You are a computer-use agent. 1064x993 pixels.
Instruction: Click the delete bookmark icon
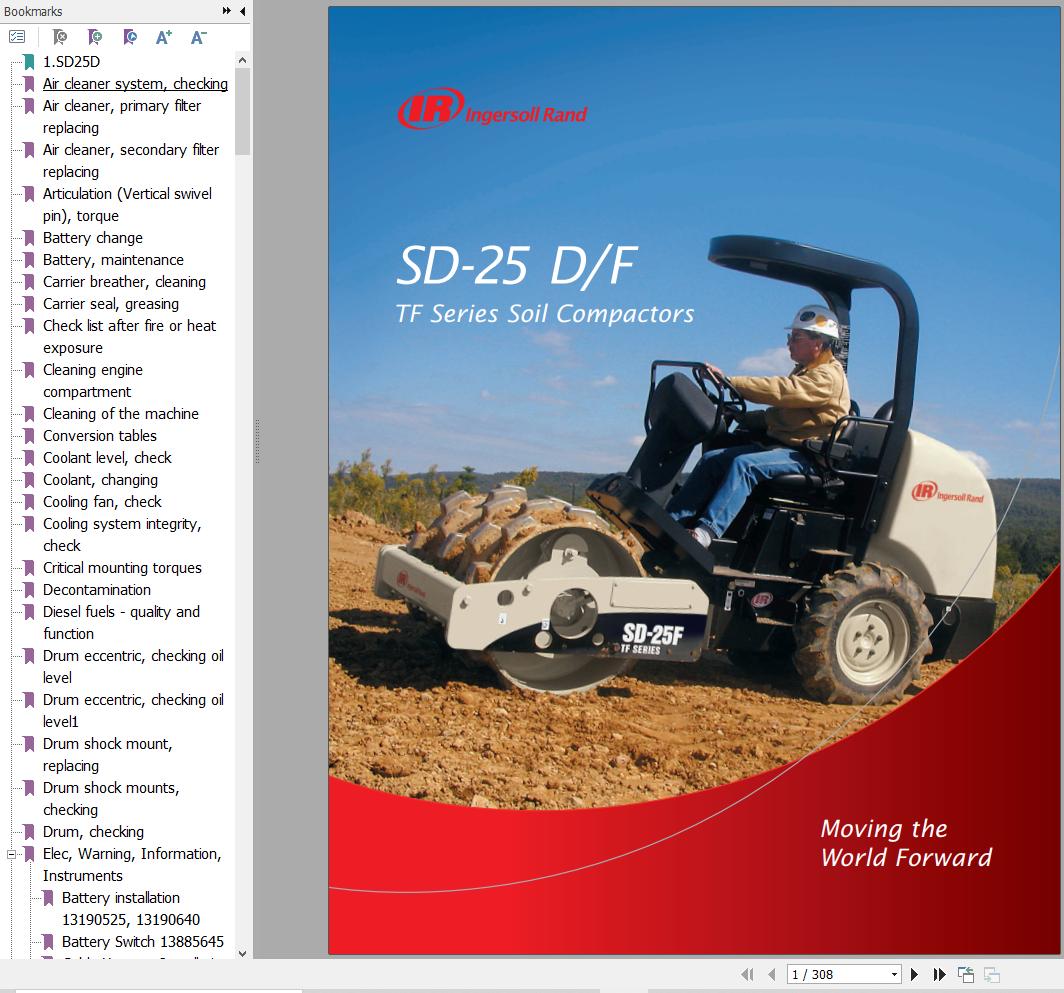60,37
